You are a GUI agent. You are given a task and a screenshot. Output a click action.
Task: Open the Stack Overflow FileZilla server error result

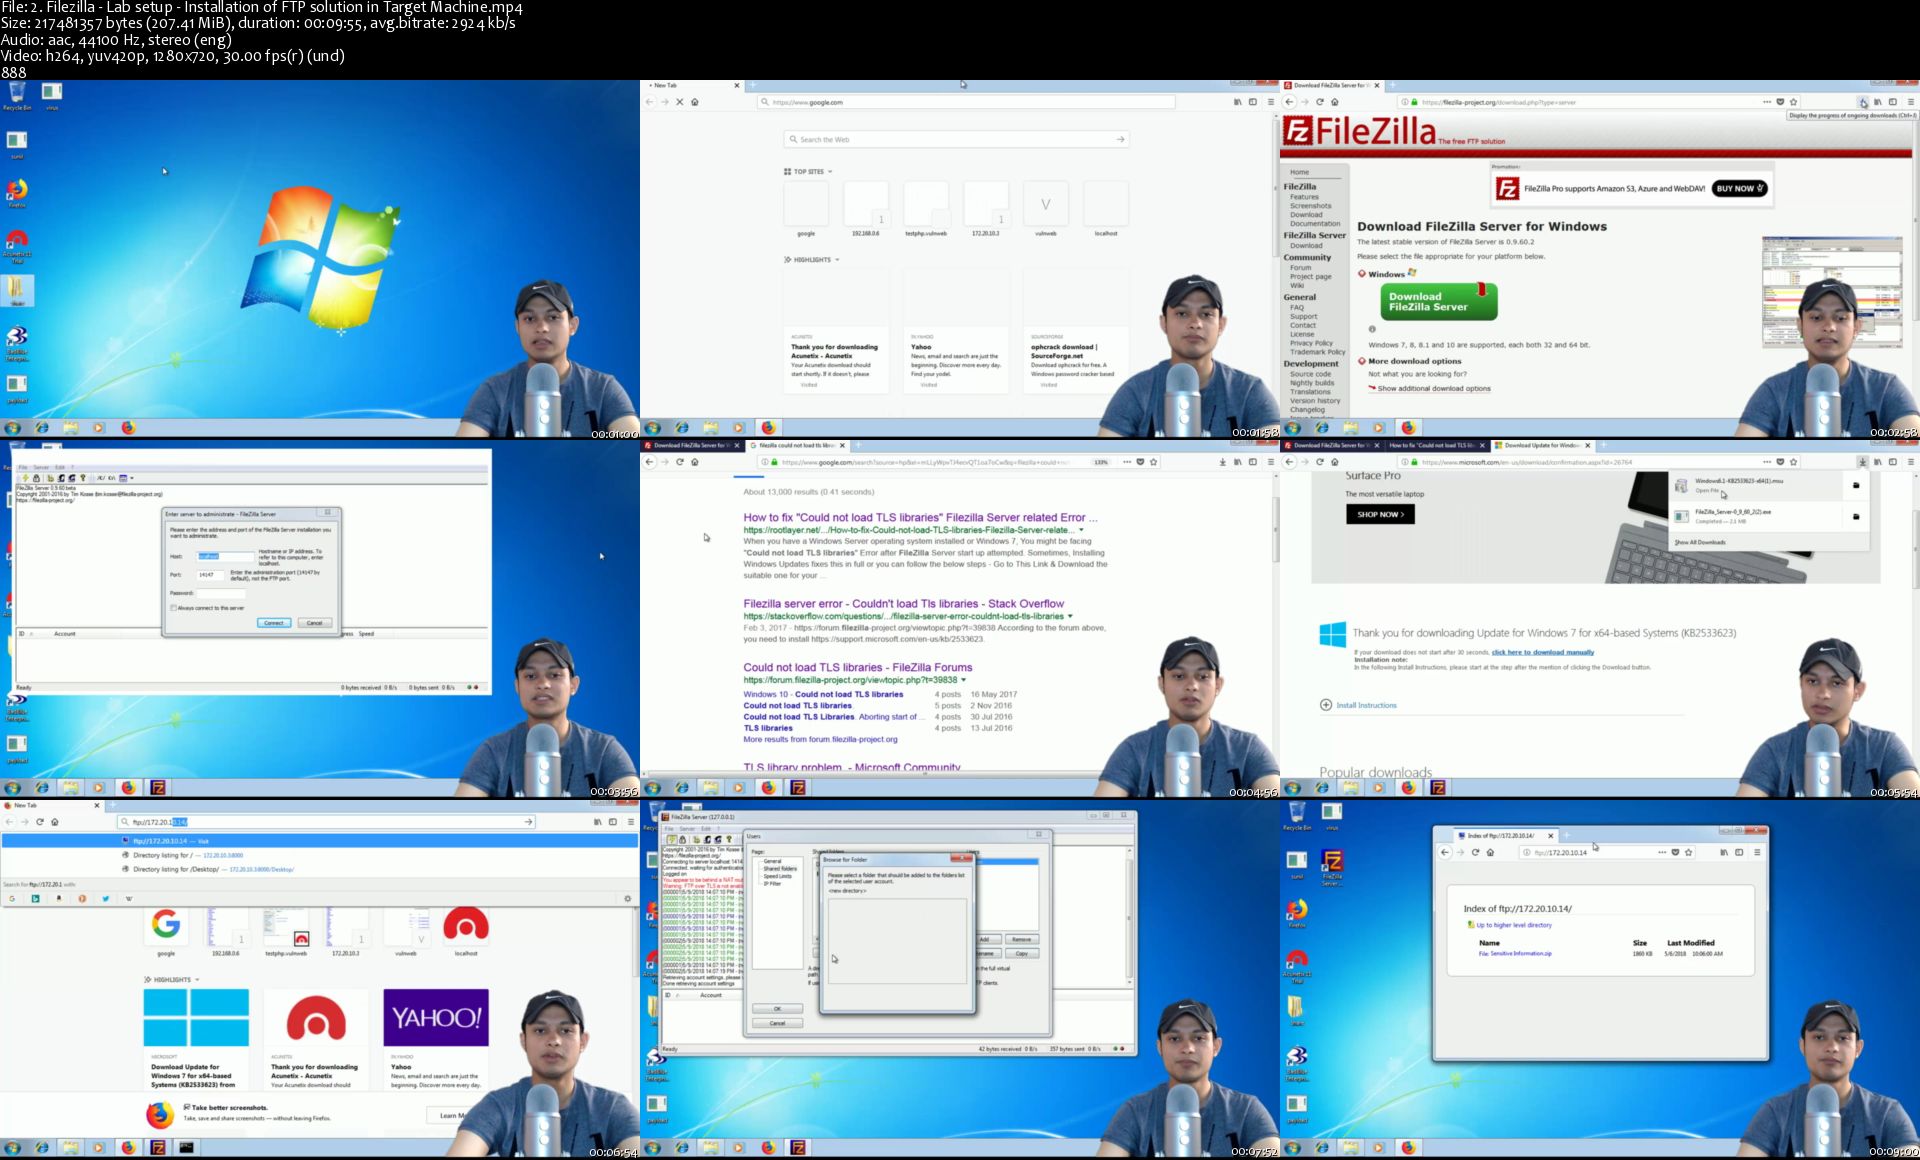tap(903, 604)
